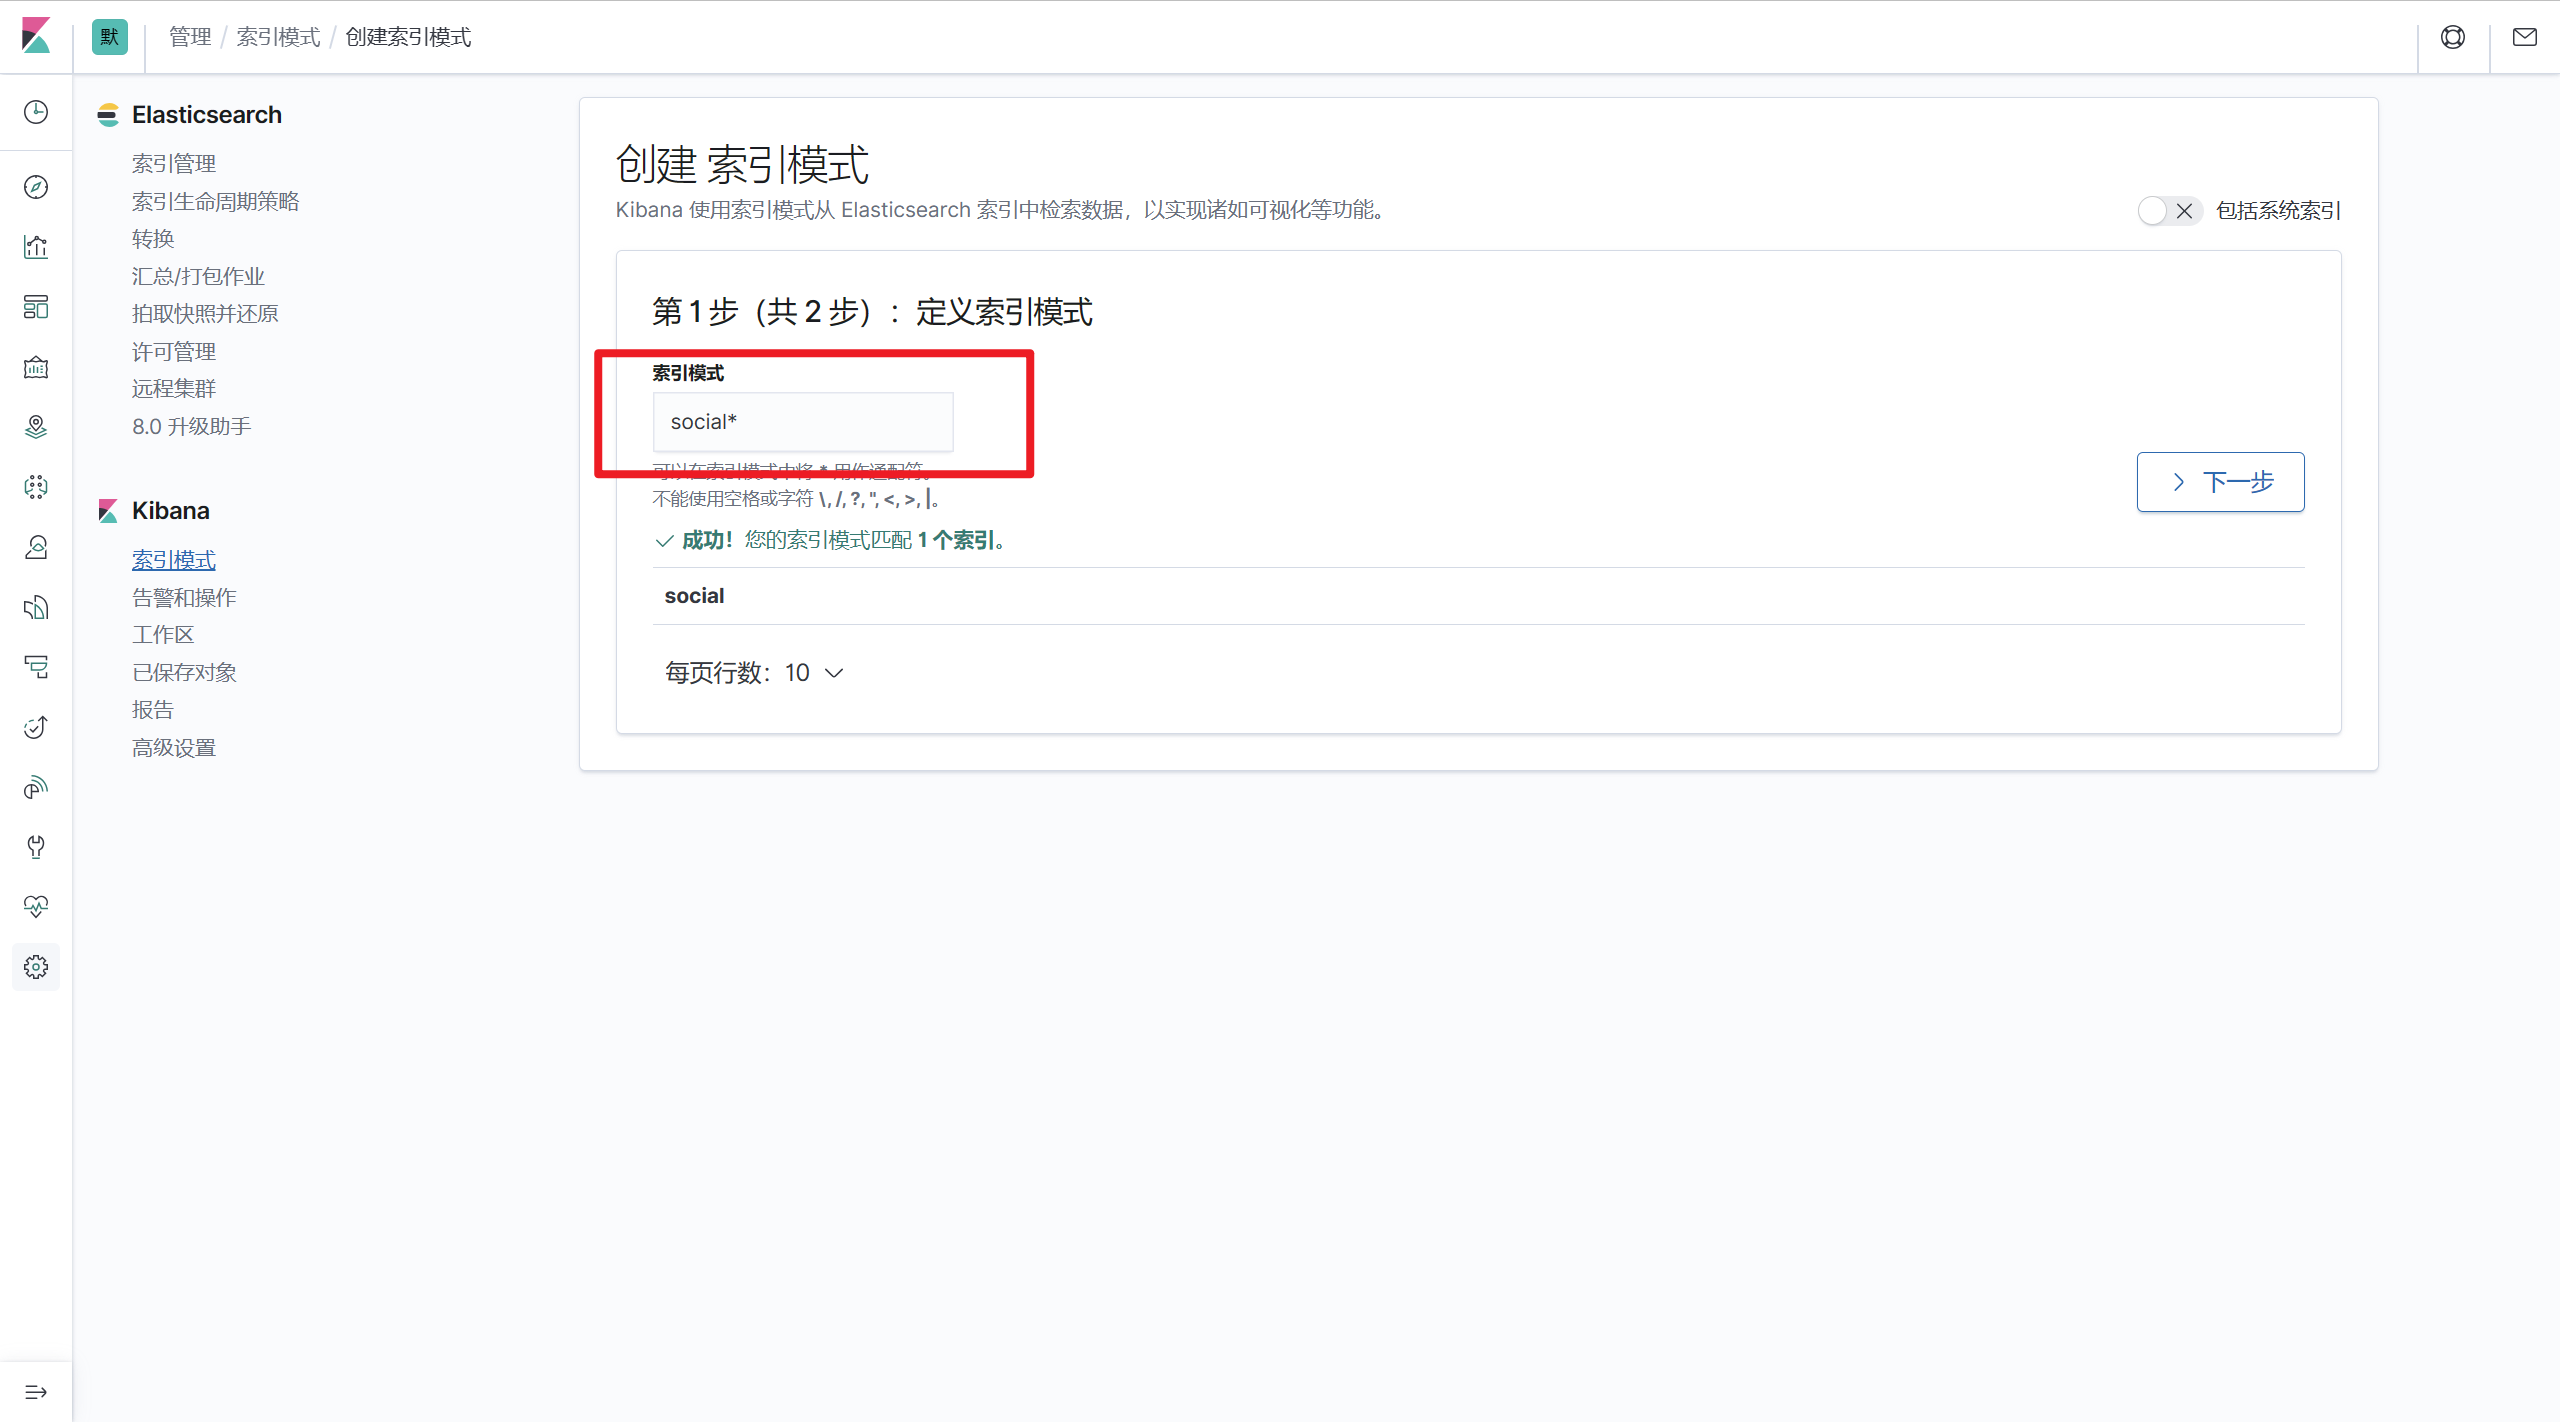Viewport: 2560px width, 1422px height.
Task: Open the Discover compass icon
Action: (36, 187)
